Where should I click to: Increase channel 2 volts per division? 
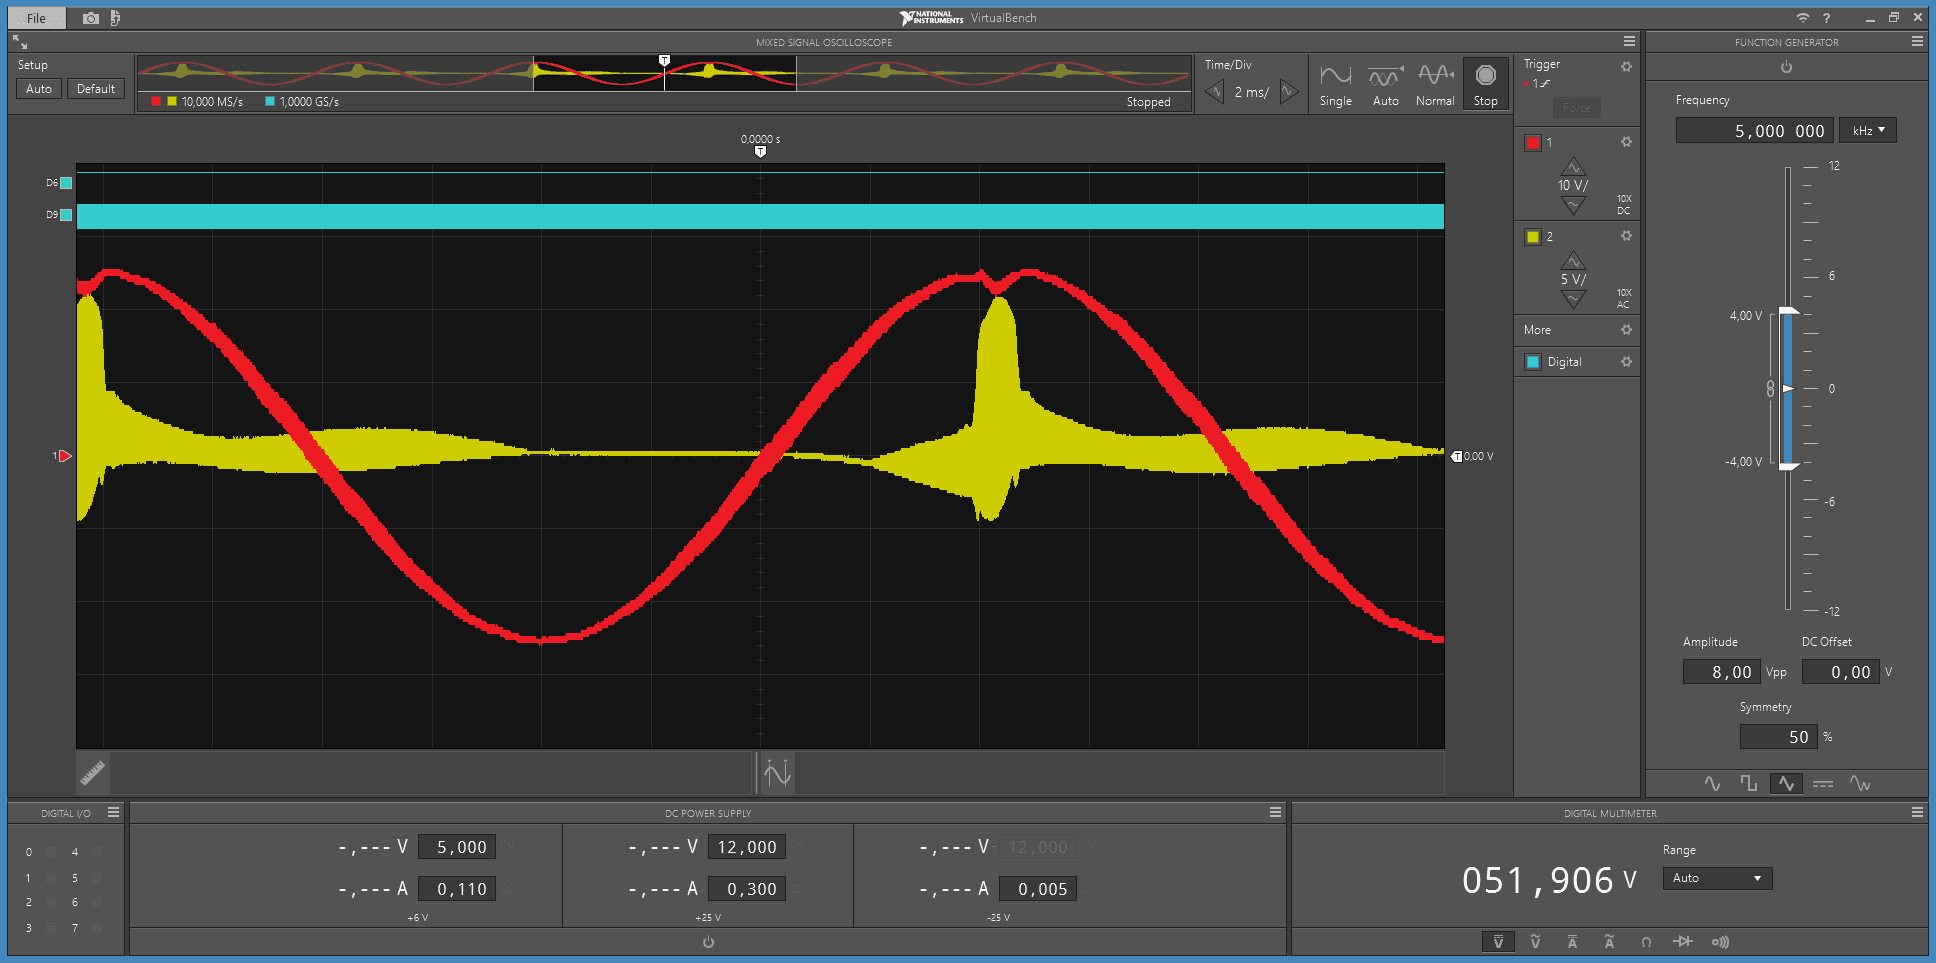1573,261
